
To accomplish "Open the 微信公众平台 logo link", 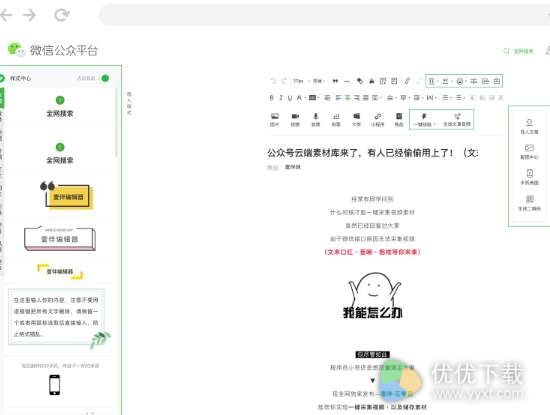I will pyautogui.click(x=52, y=50).
